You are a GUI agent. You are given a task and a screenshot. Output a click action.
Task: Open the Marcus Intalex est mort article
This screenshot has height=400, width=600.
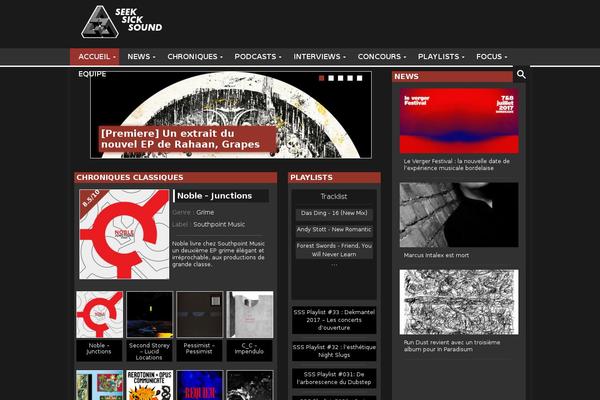(436, 255)
